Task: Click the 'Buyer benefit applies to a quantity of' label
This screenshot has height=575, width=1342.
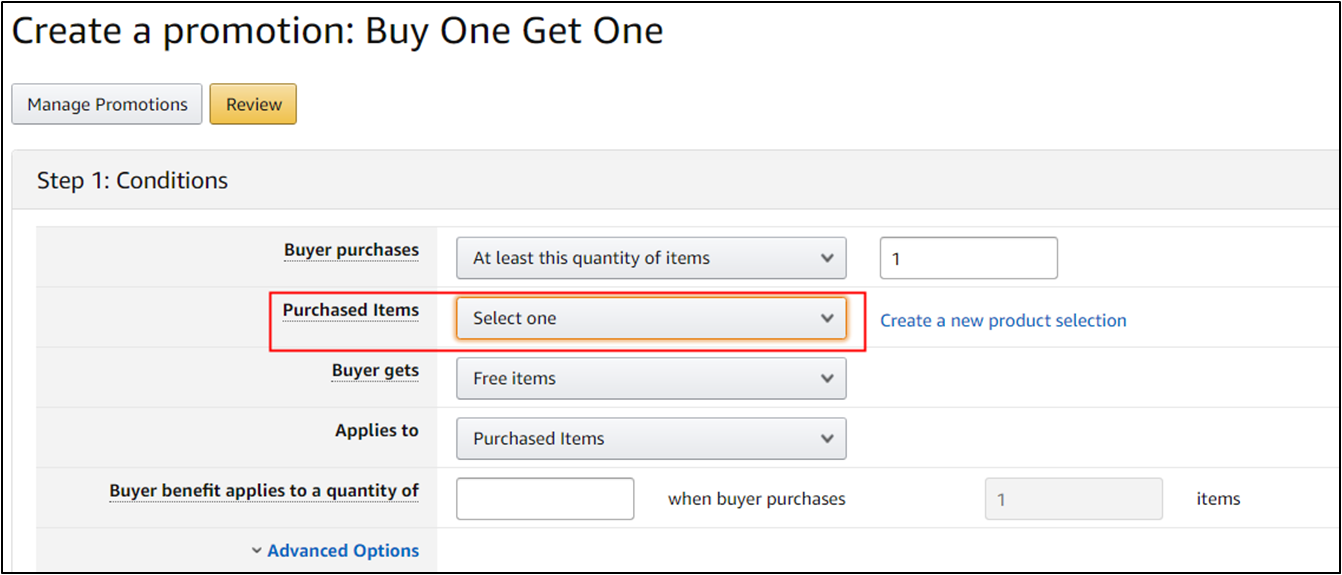Action: tap(264, 491)
